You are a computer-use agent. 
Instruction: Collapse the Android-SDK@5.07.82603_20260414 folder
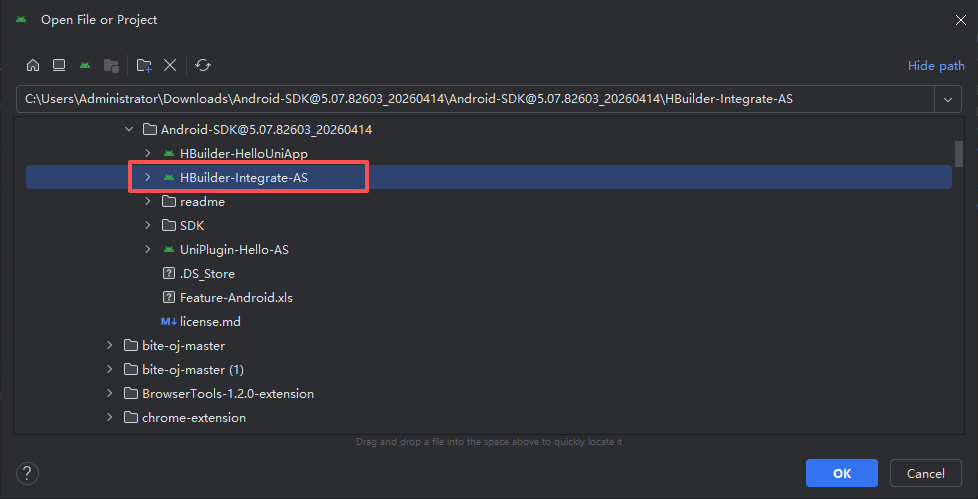[129, 129]
